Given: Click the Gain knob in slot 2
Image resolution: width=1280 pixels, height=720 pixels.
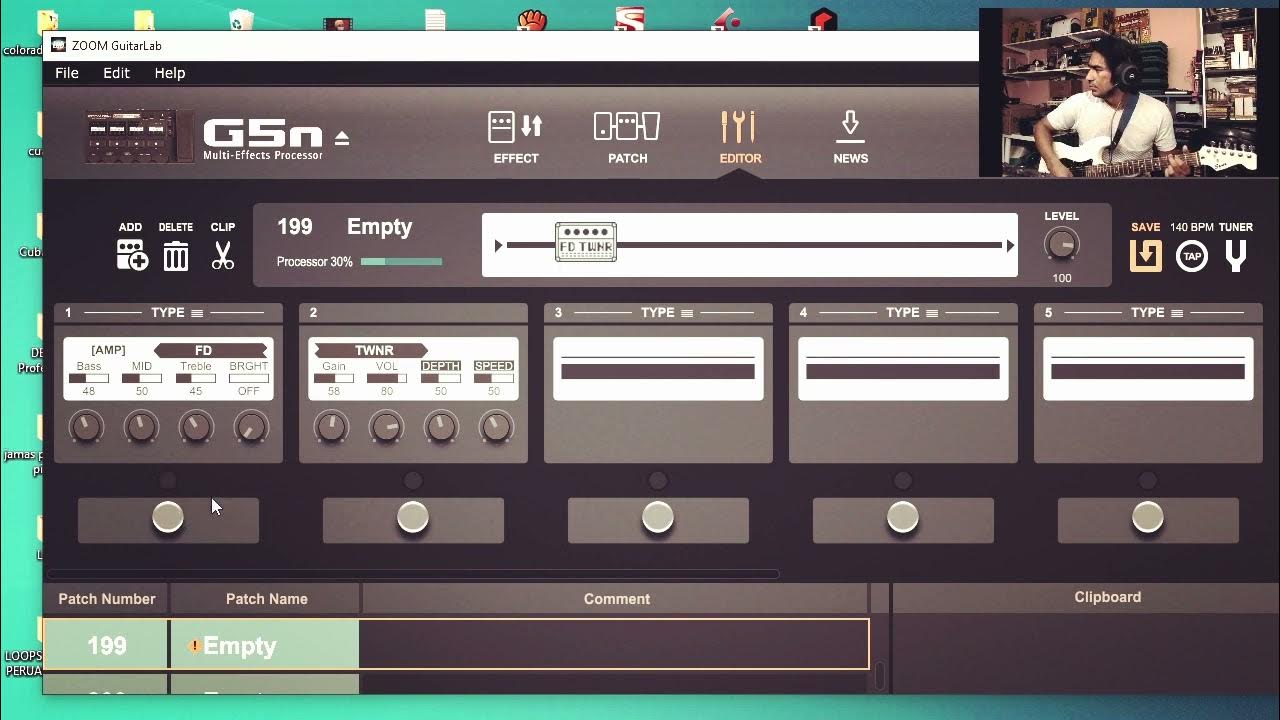Looking at the screenshot, I should pos(331,428).
